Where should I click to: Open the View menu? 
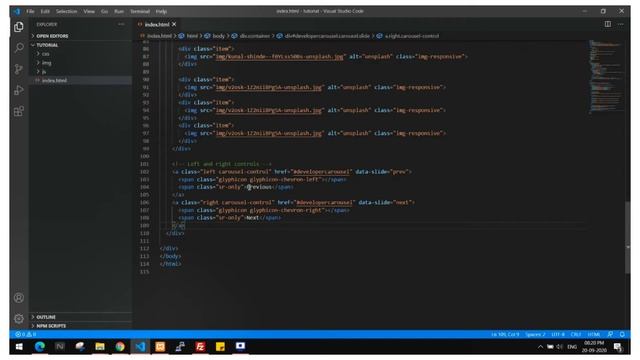pyautogui.click(x=89, y=11)
